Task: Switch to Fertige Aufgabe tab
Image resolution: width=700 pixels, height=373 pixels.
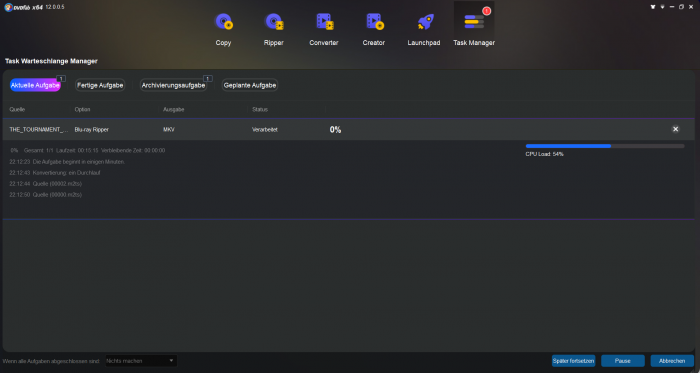Action: click(100, 85)
